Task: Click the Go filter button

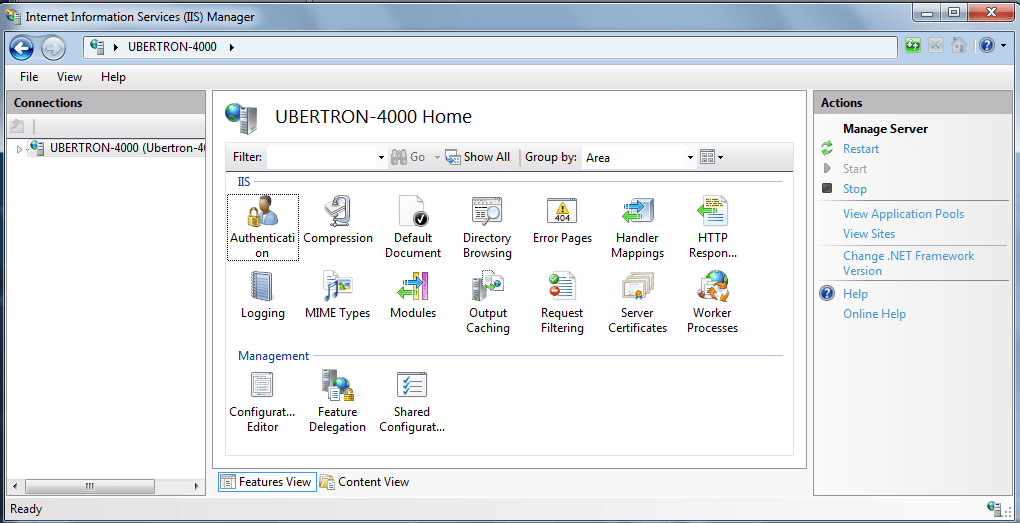Action: (409, 157)
